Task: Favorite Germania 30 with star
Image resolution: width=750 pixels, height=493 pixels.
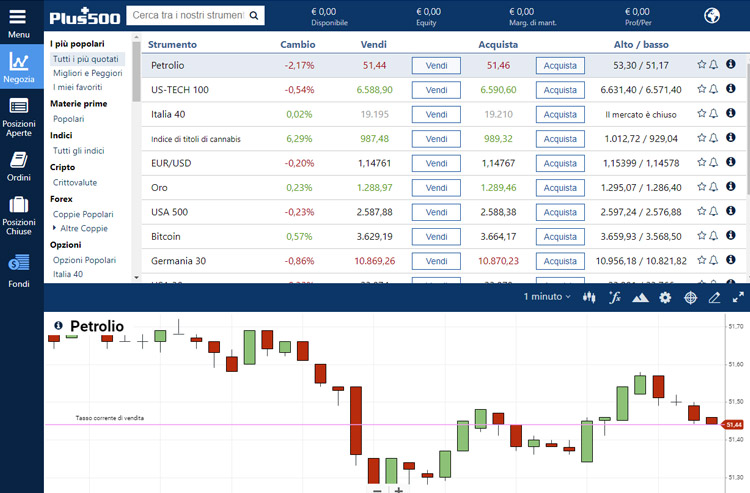Action: (701, 259)
